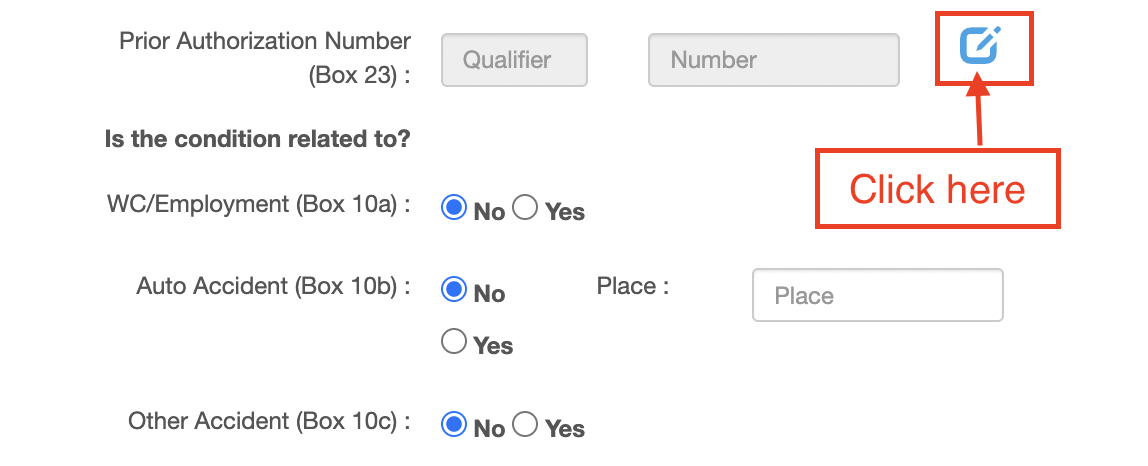This screenshot has height=466, width=1148.
Task: Click the Auto Accident (Box 10b) label text
Action: coord(272,286)
